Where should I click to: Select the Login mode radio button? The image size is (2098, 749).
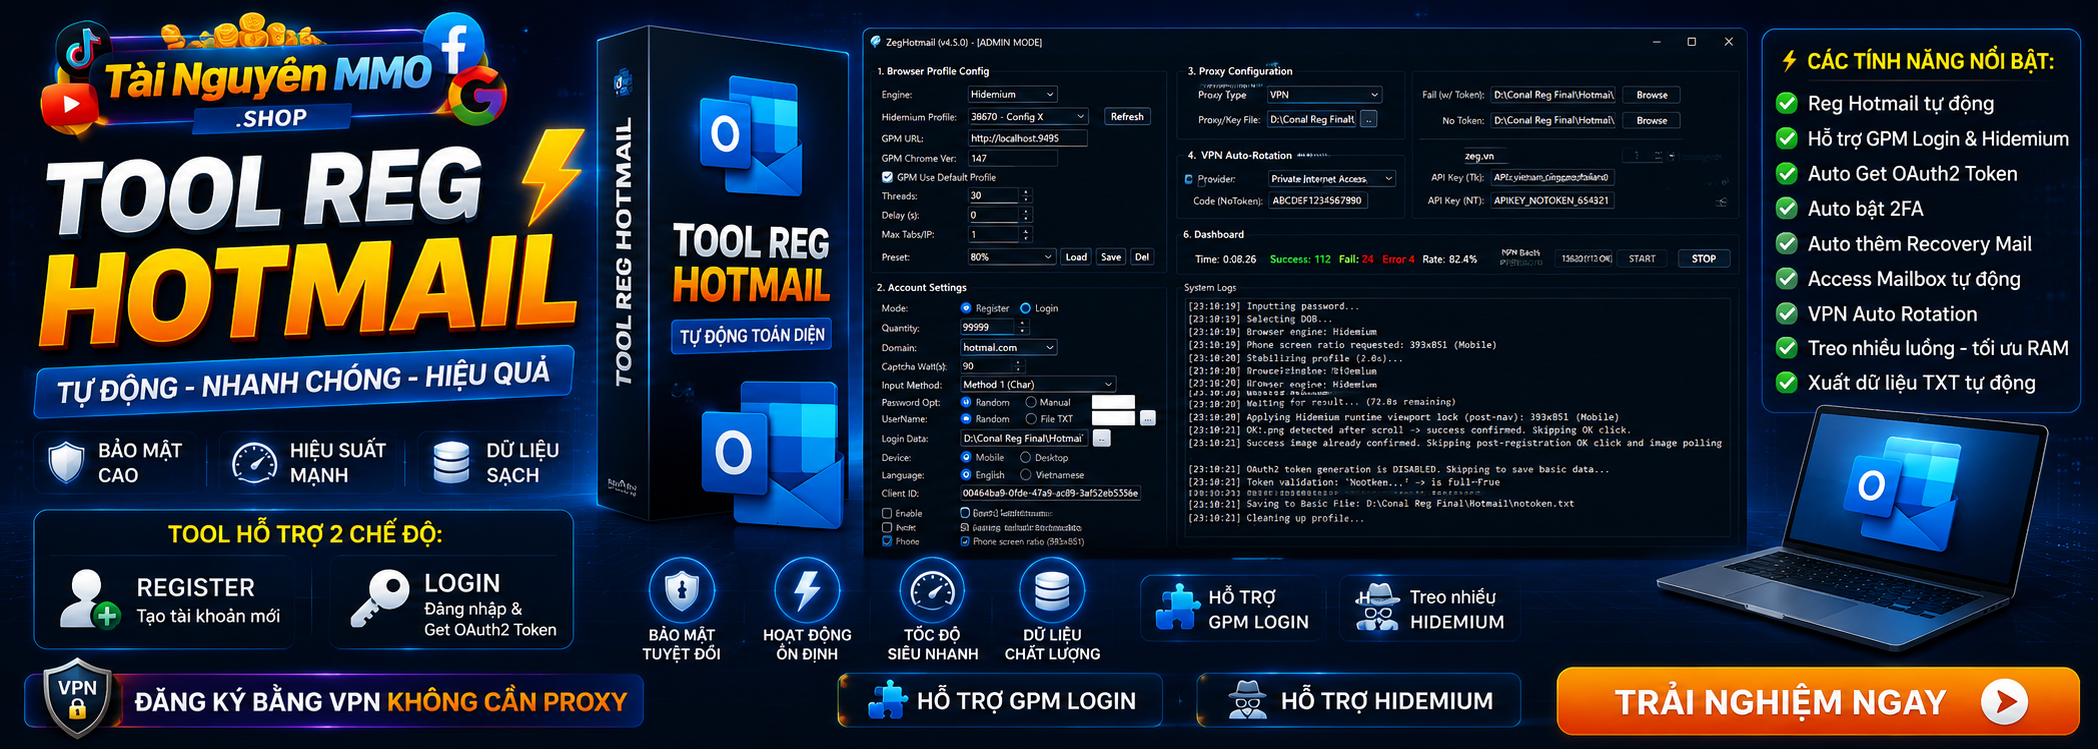(1025, 308)
